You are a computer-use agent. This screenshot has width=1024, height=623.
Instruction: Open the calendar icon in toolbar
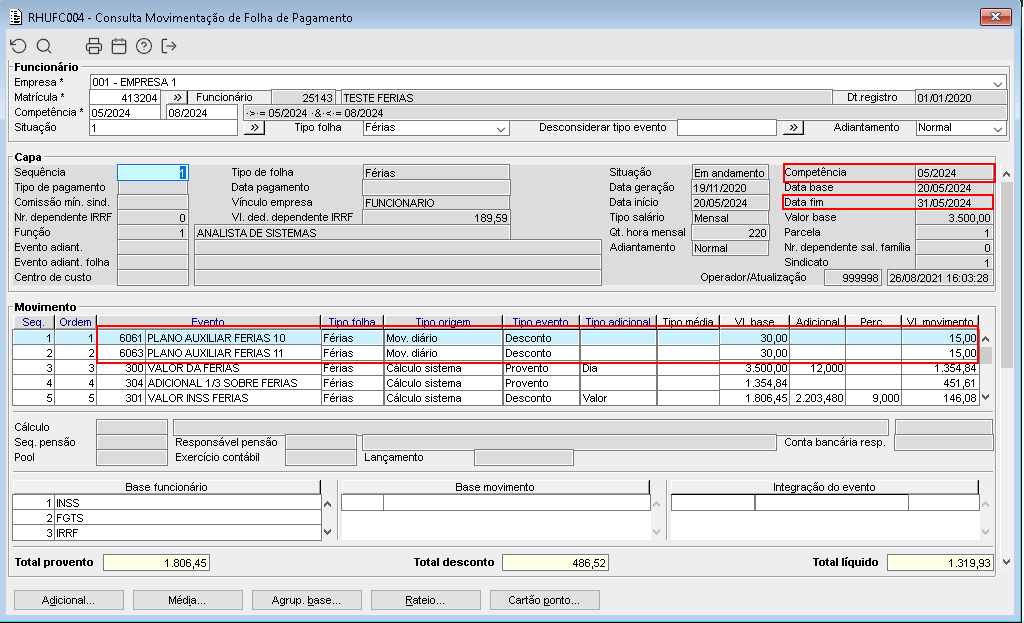point(119,46)
